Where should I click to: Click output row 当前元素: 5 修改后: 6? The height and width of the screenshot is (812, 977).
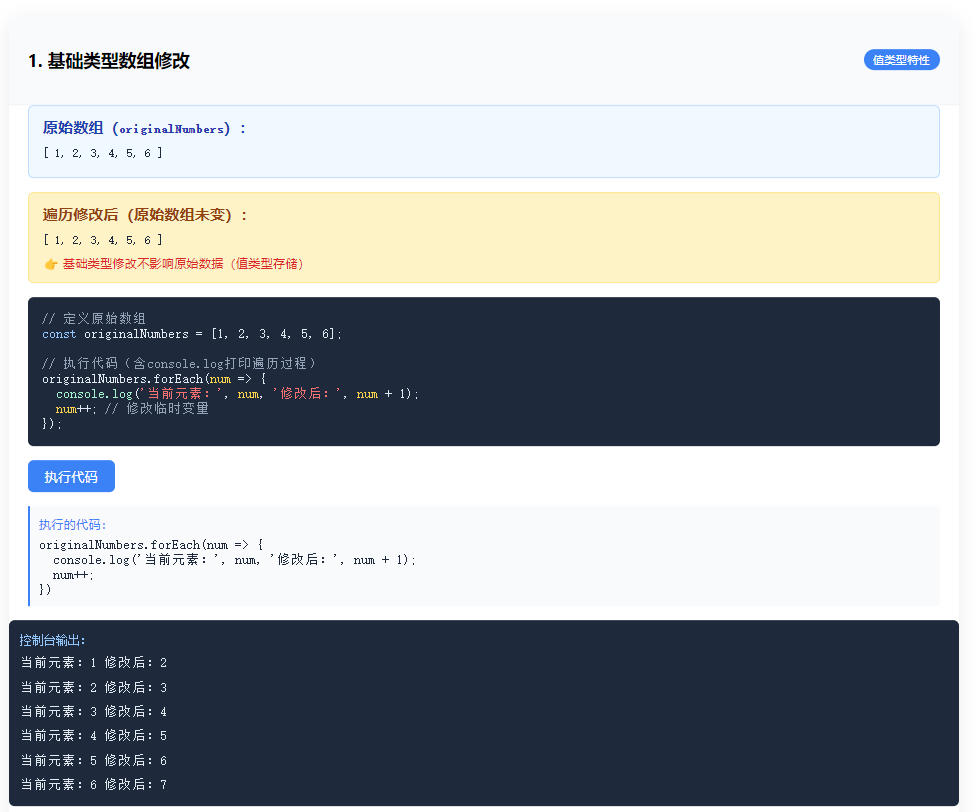pyautogui.click(x=93, y=760)
